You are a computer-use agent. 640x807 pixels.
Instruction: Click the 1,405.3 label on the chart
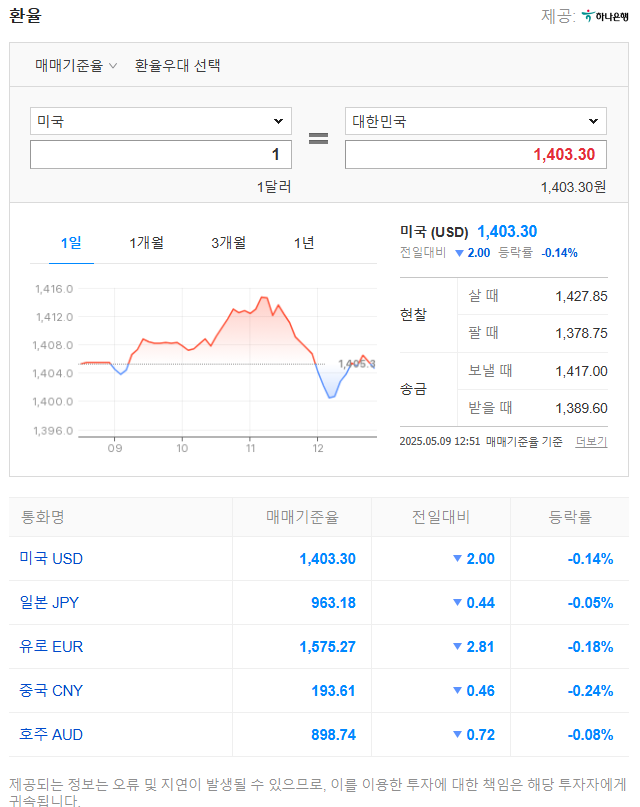[357, 364]
